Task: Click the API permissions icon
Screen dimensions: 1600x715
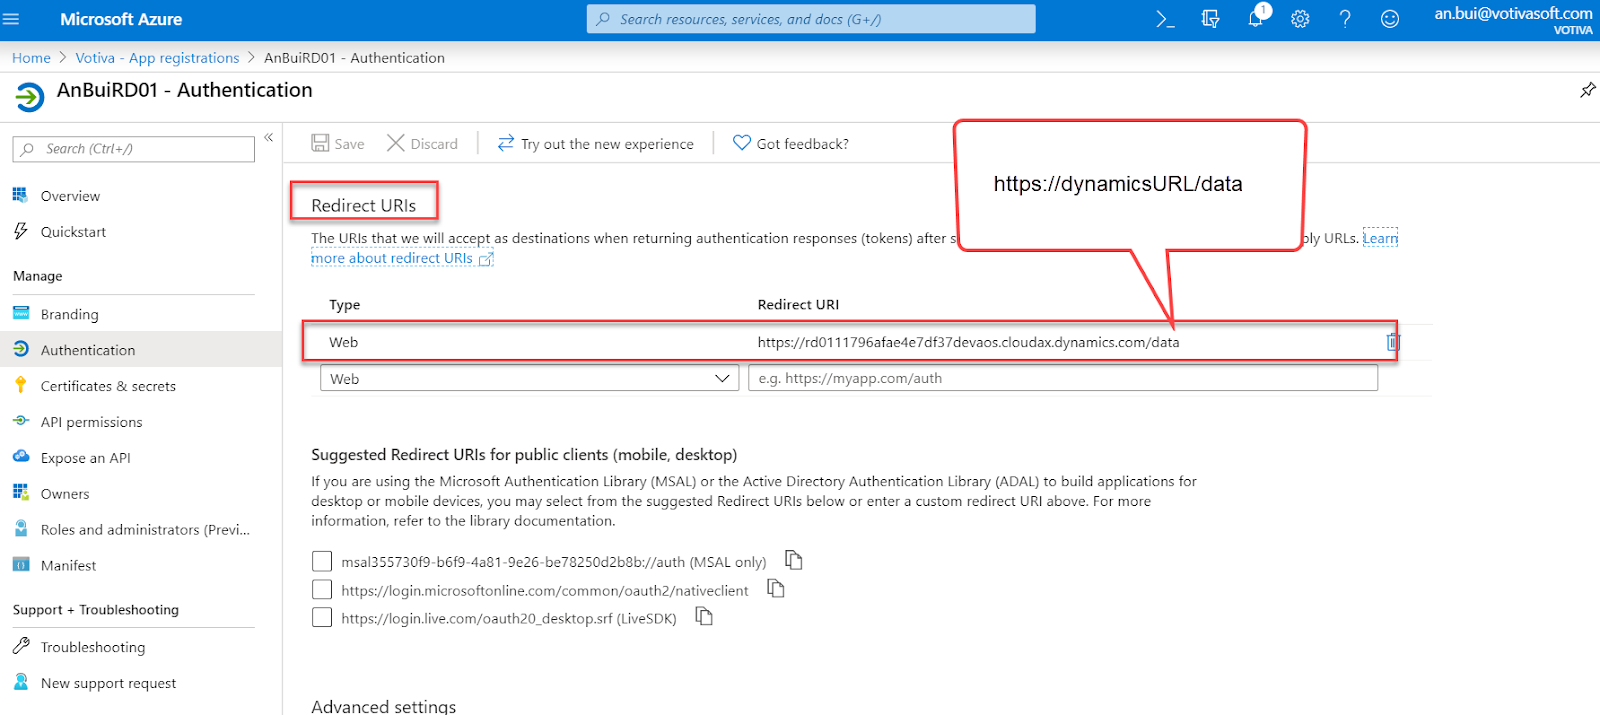Action: pos(20,421)
